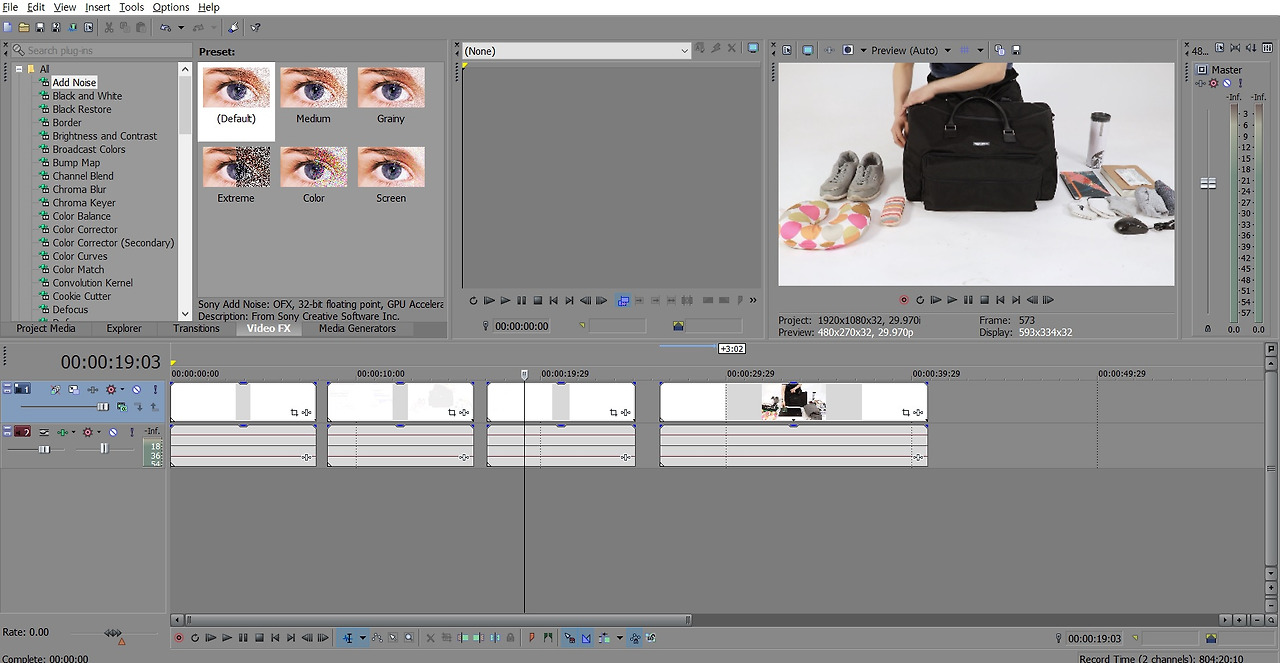Screen dimensions: 1280x663
Task: Adjust video track 1 level slider
Action: (103, 407)
